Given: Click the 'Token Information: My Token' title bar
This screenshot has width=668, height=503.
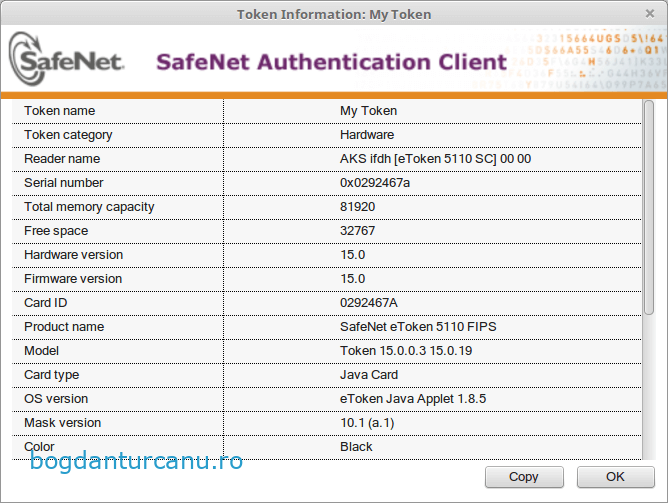Looking at the screenshot, I should [334, 14].
